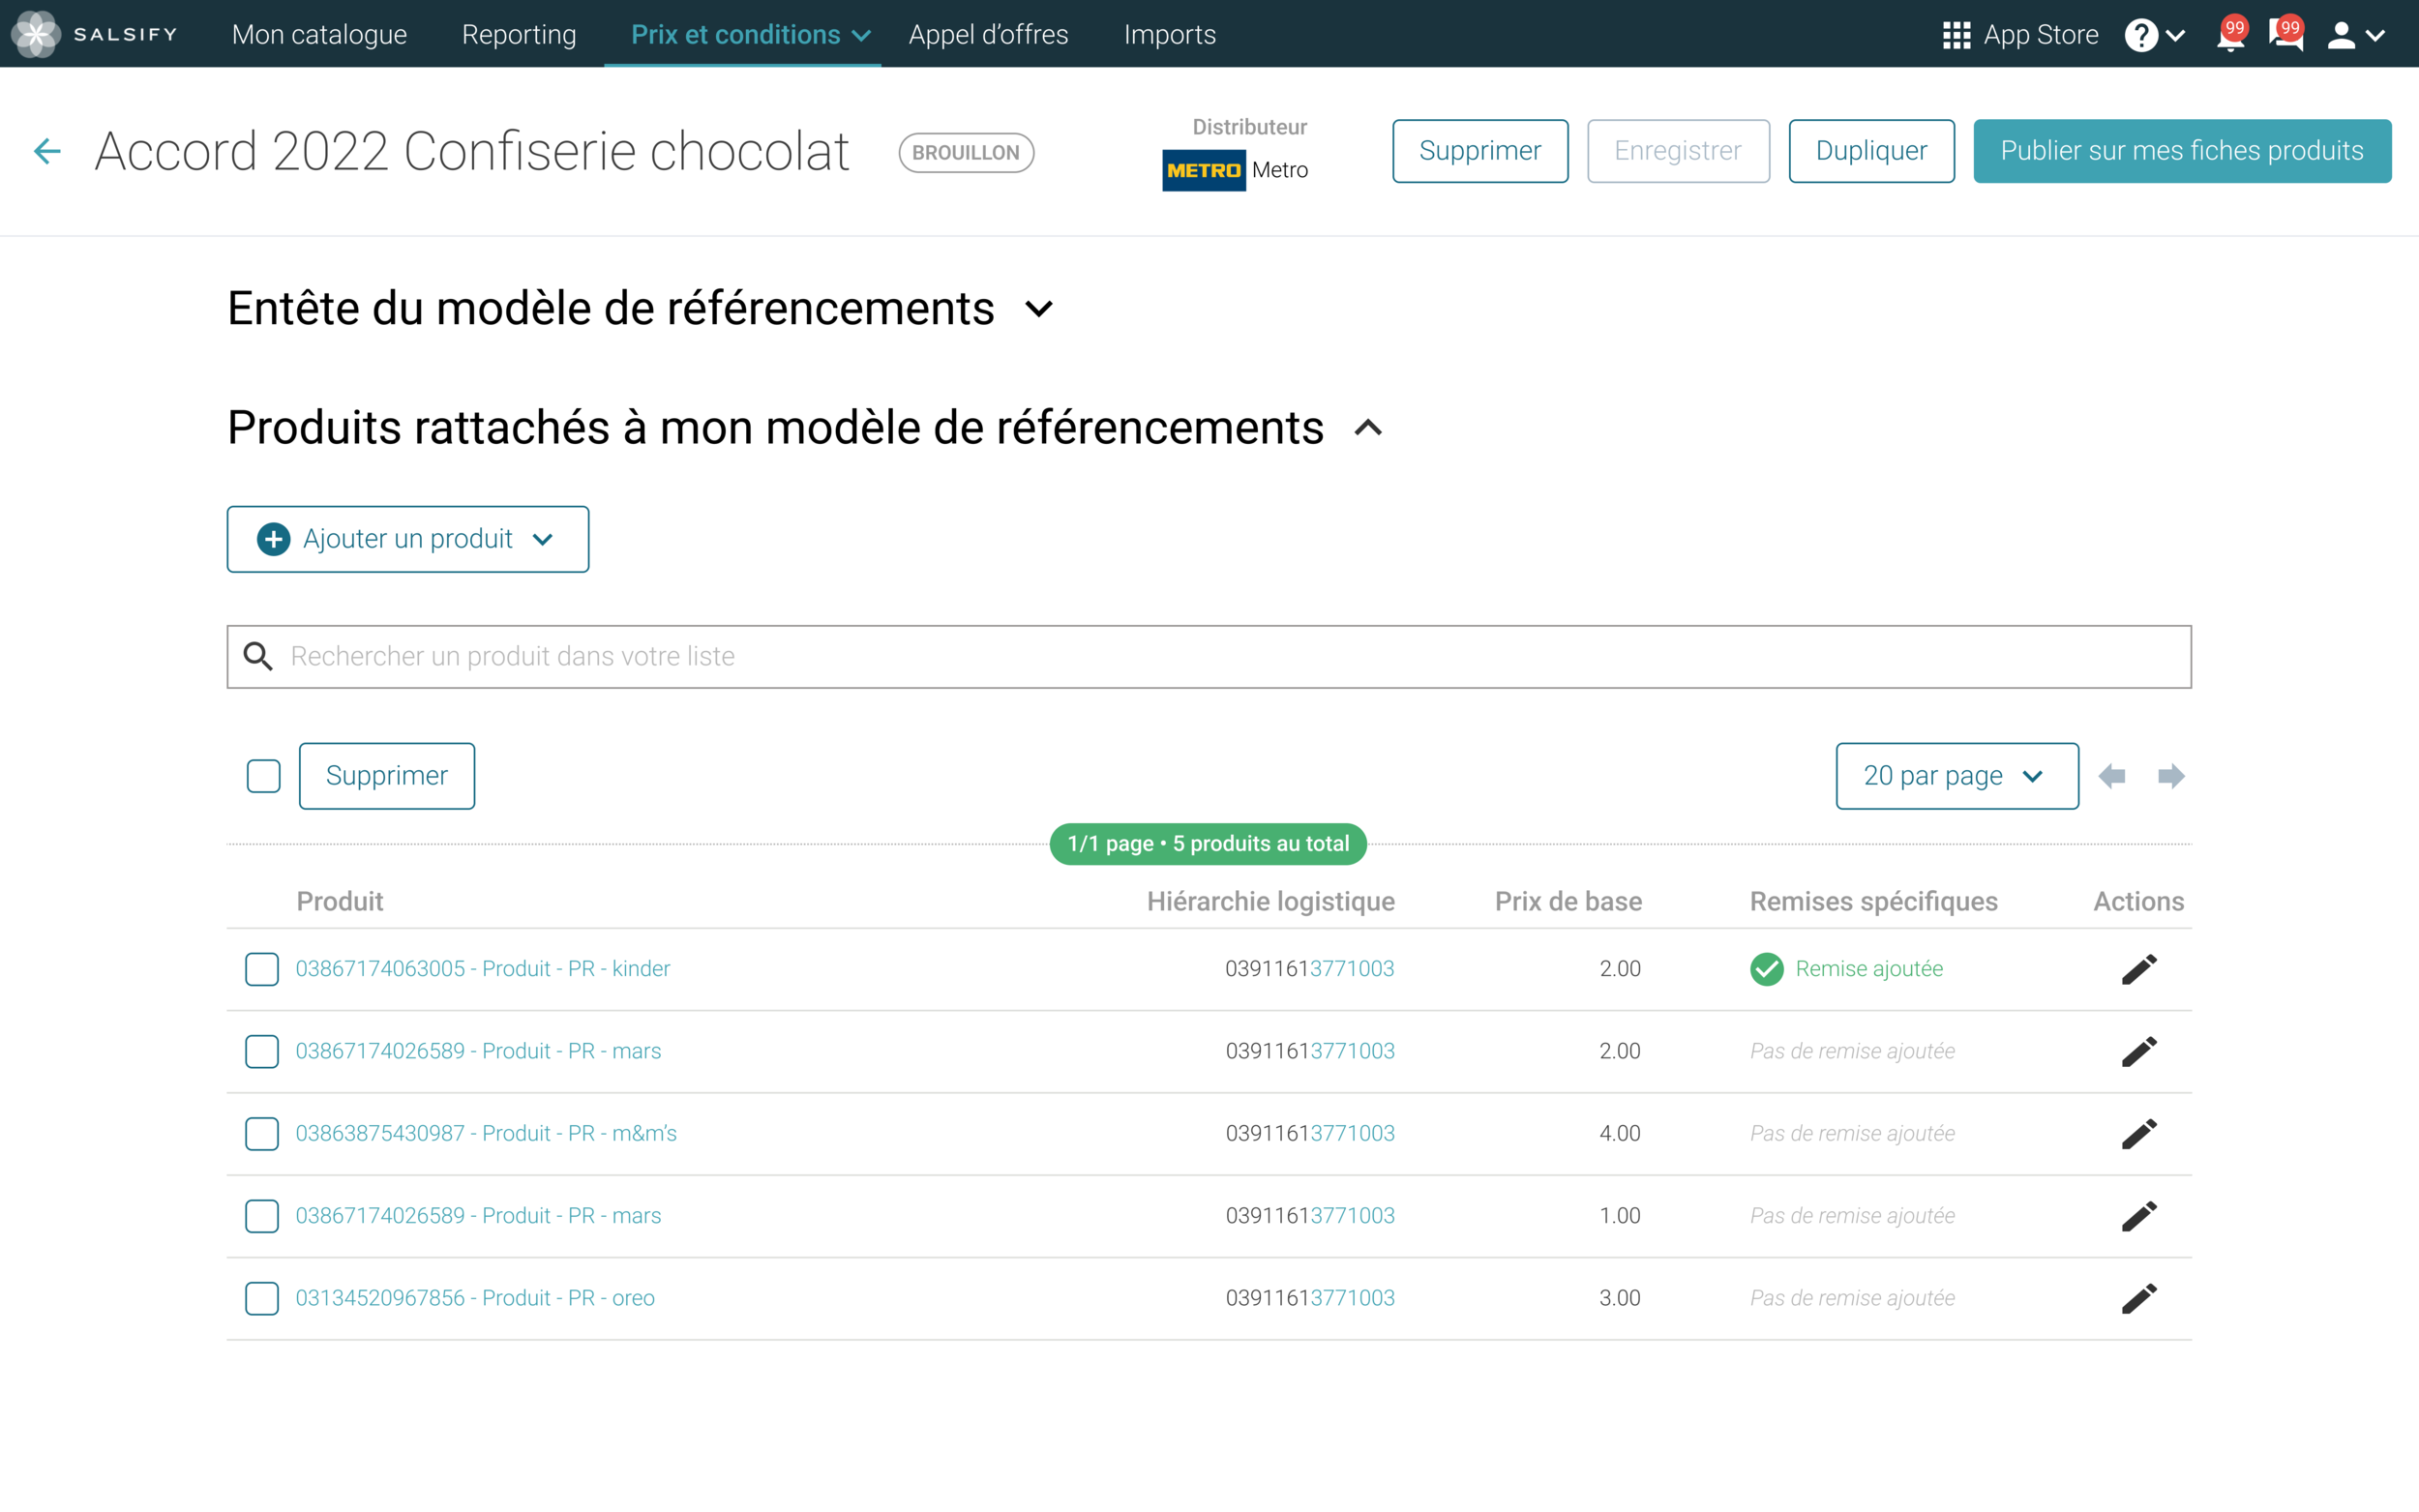Click the 4.00 base price
This screenshot has width=2419, height=1512.
1620,1133
